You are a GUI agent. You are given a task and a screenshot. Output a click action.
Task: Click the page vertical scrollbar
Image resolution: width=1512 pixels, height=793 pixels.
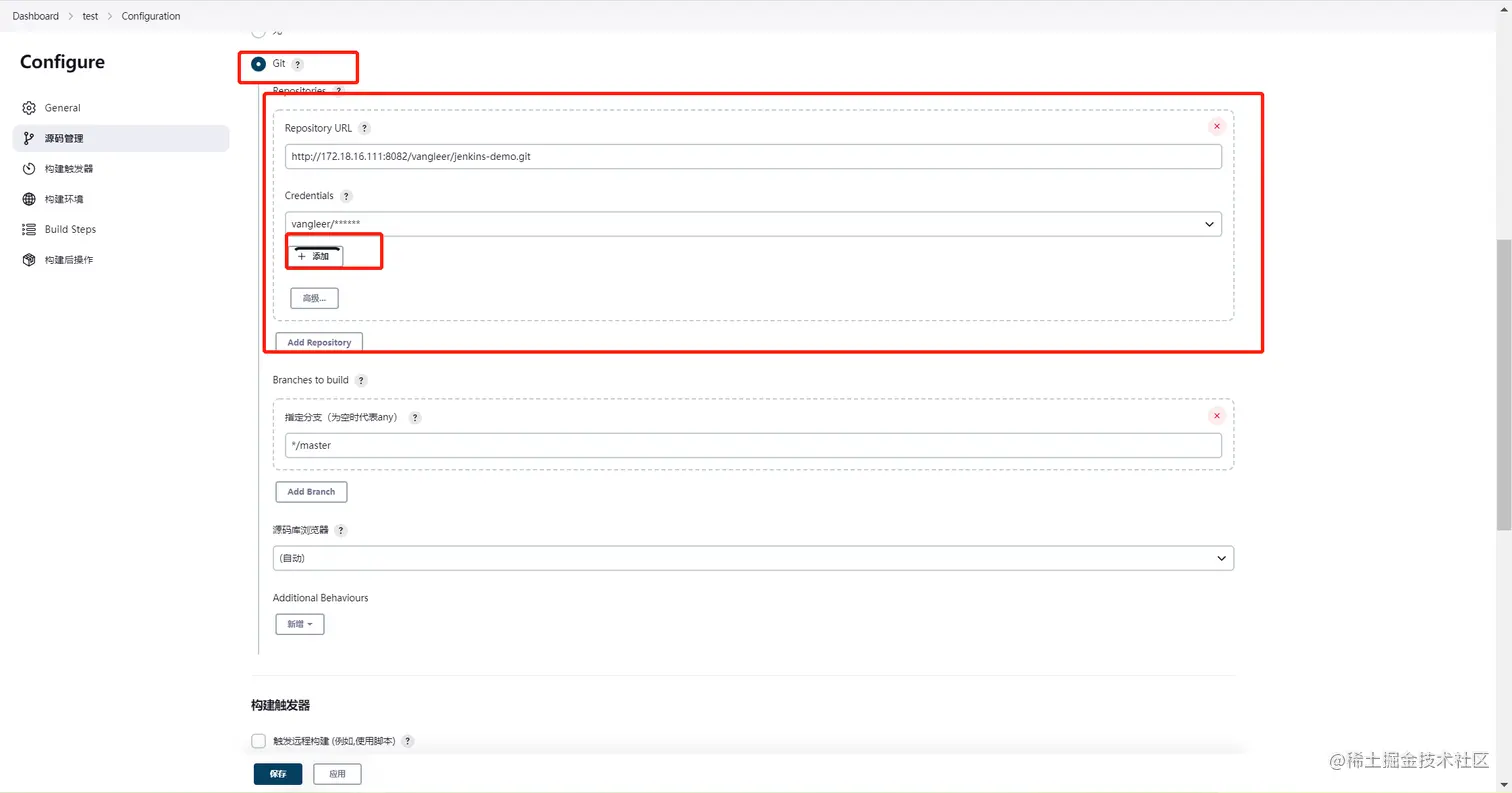pyautogui.click(x=1504, y=385)
